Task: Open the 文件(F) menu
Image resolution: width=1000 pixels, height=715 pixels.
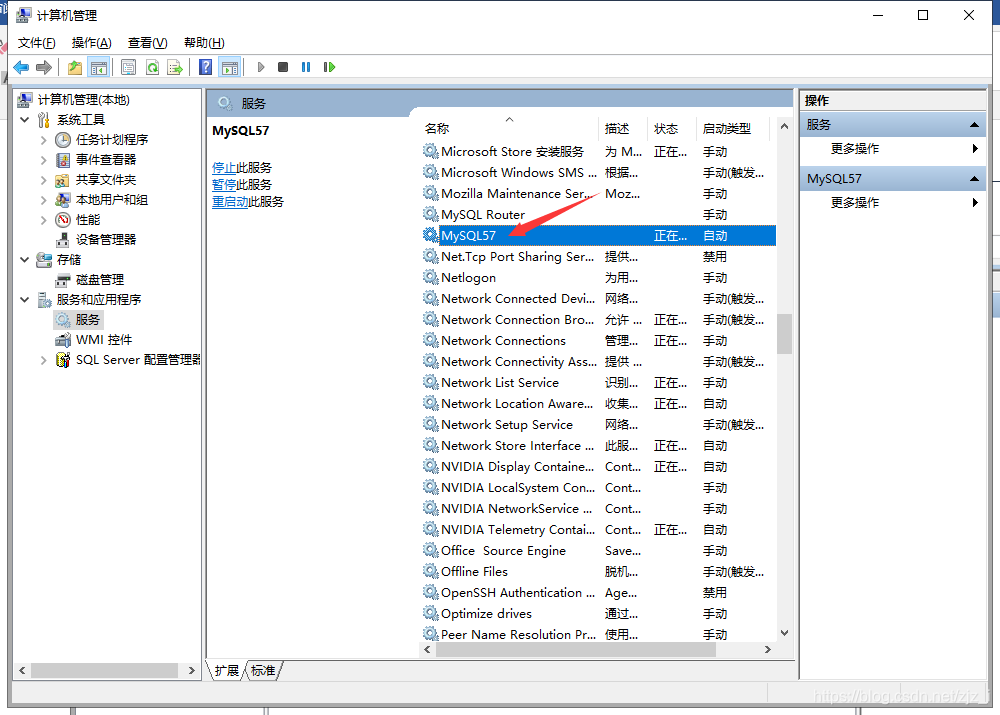Action: pyautogui.click(x=36, y=43)
